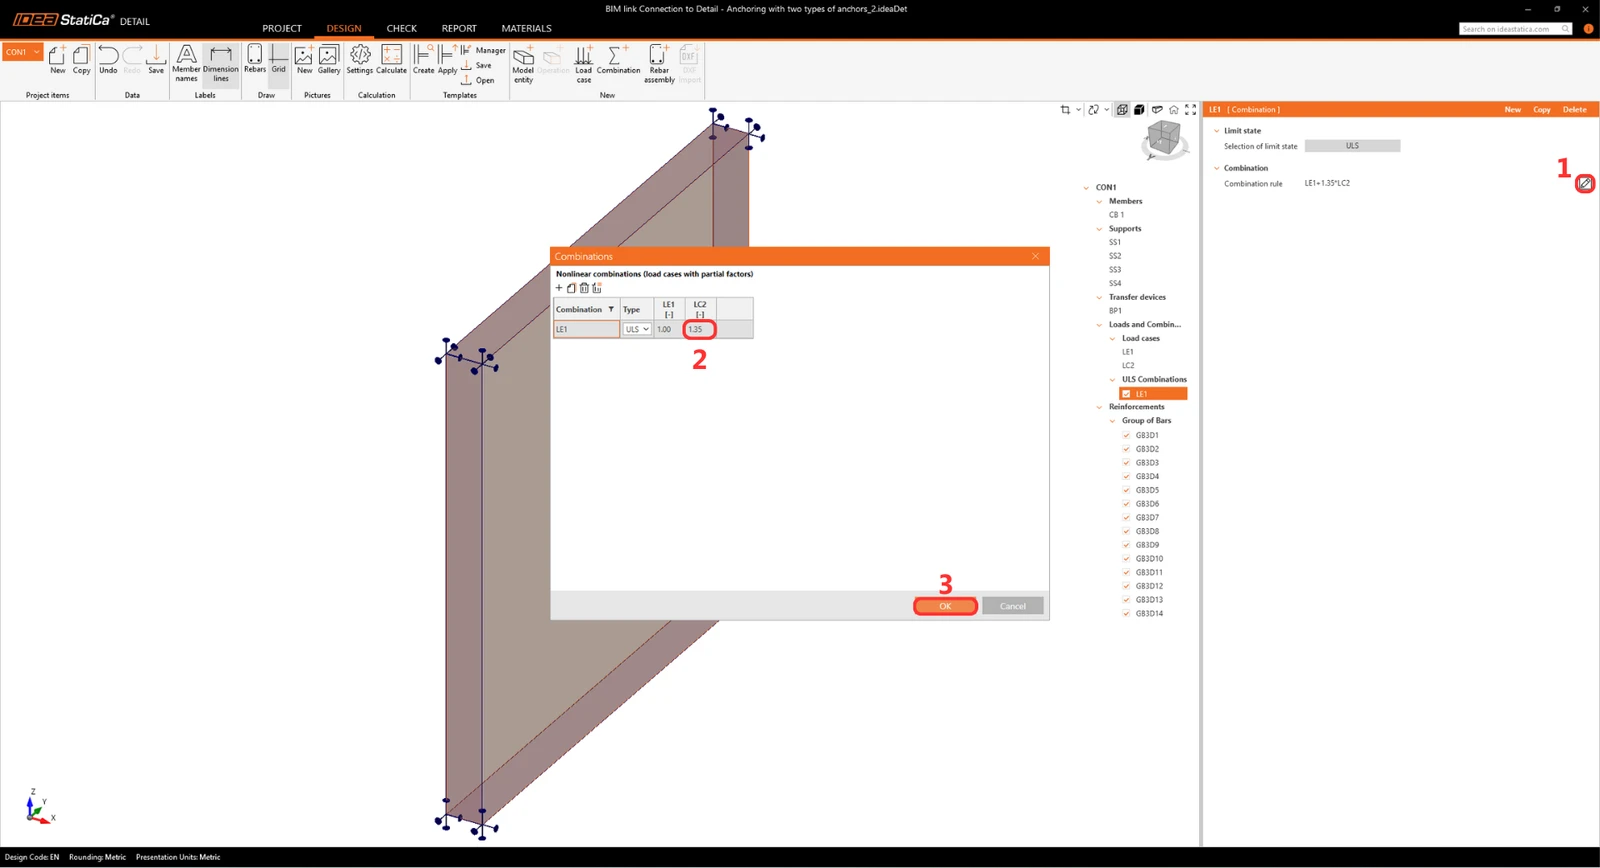Click Cancel in Combinations dialog
The width and height of the screenshot is (1600, 868).
pos(1013,606)
